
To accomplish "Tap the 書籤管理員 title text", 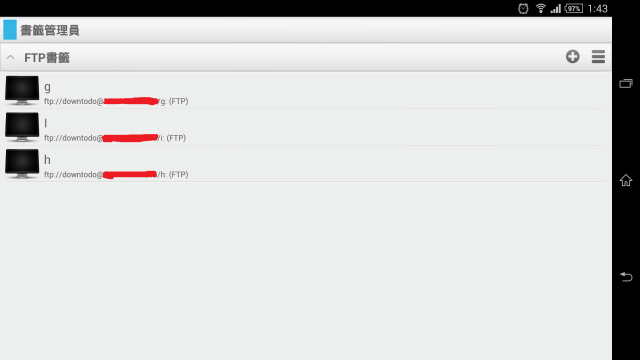I will pos(50,30).
